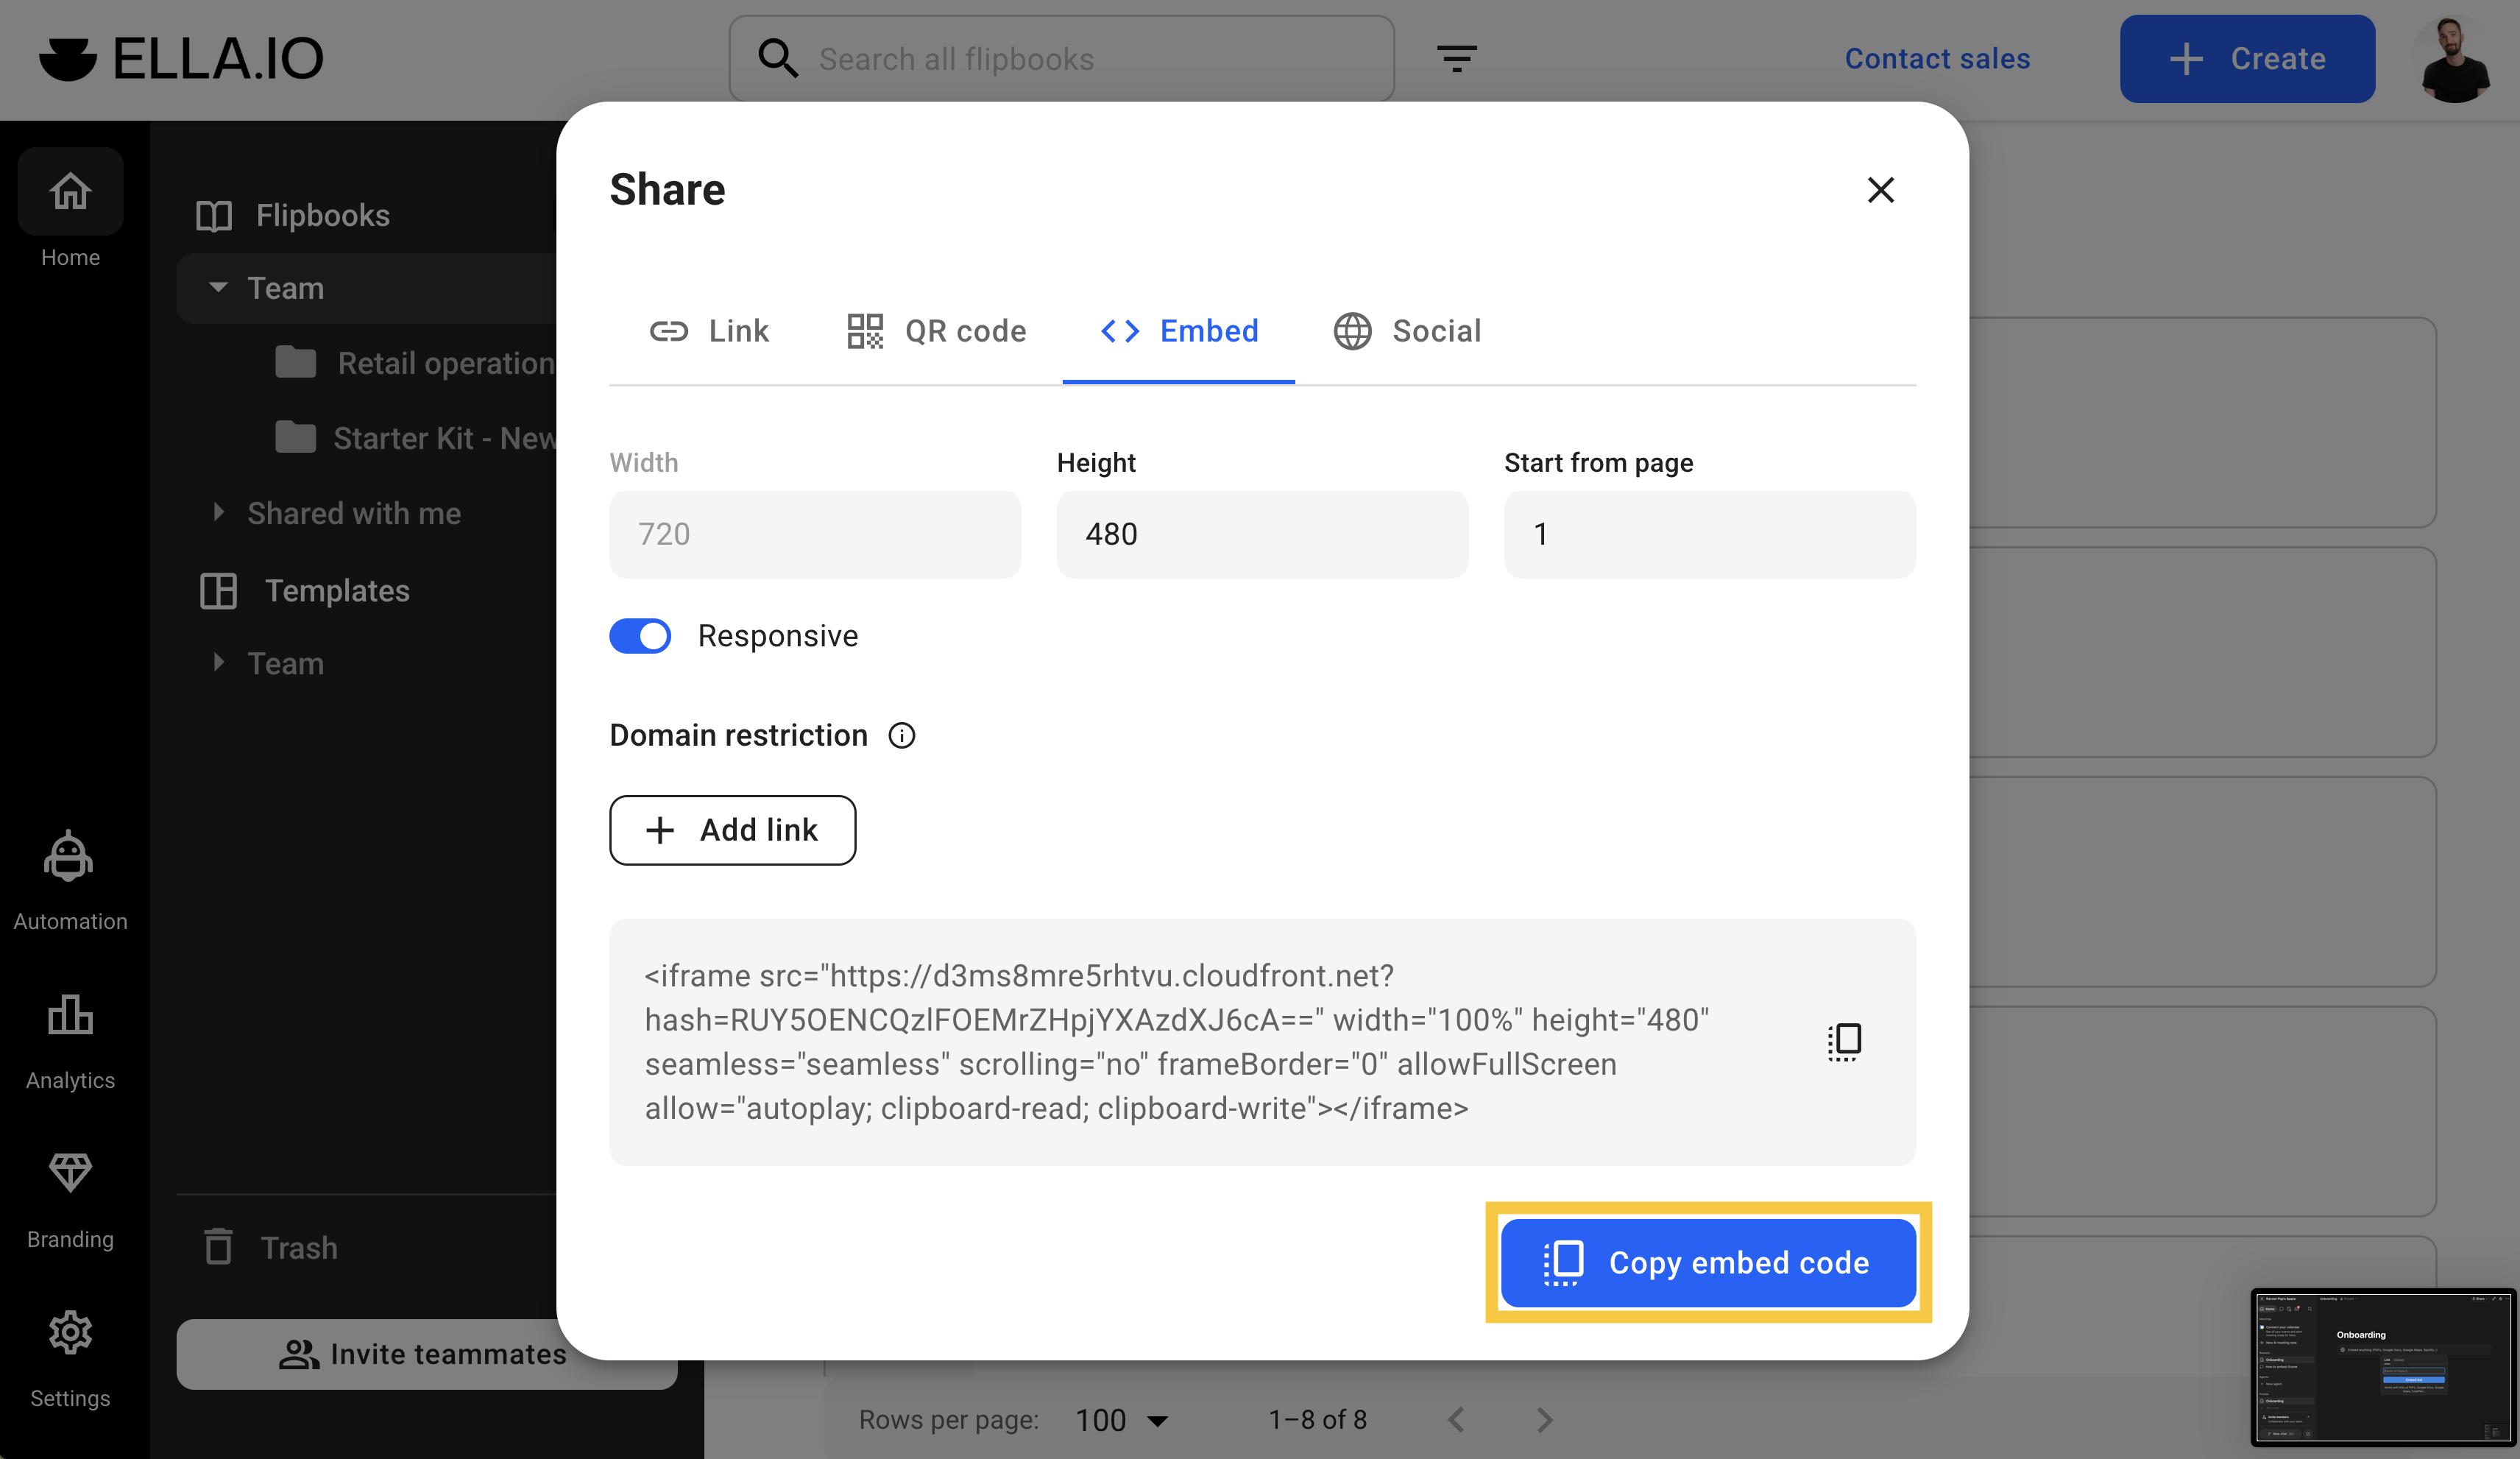The height and width of the screenshot is (1459, 2520).
Task: Click the Retail operations folder icon
Action: 295,362
